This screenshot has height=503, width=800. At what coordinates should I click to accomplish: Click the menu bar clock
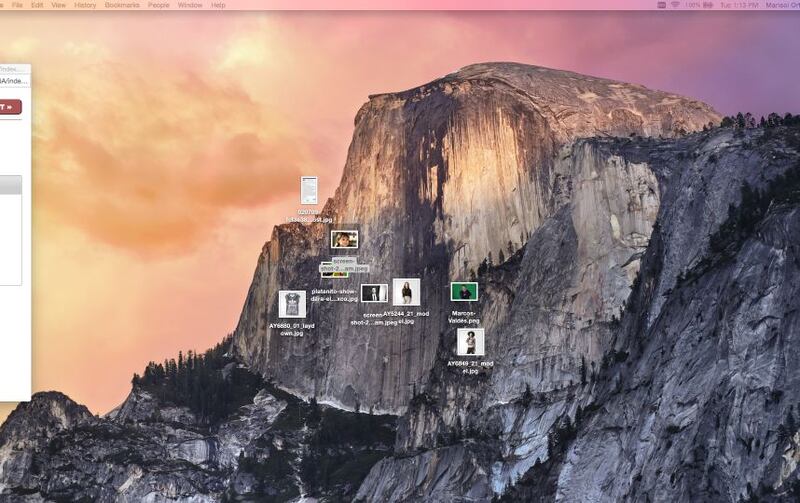739,5
